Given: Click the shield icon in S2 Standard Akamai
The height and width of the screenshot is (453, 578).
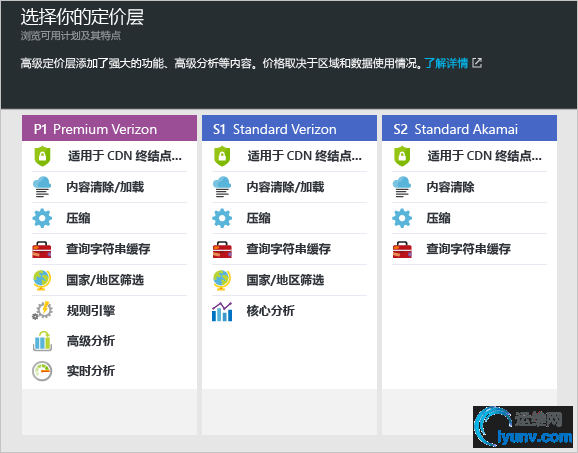Looking at the screenshot, I should coord(402,156).
